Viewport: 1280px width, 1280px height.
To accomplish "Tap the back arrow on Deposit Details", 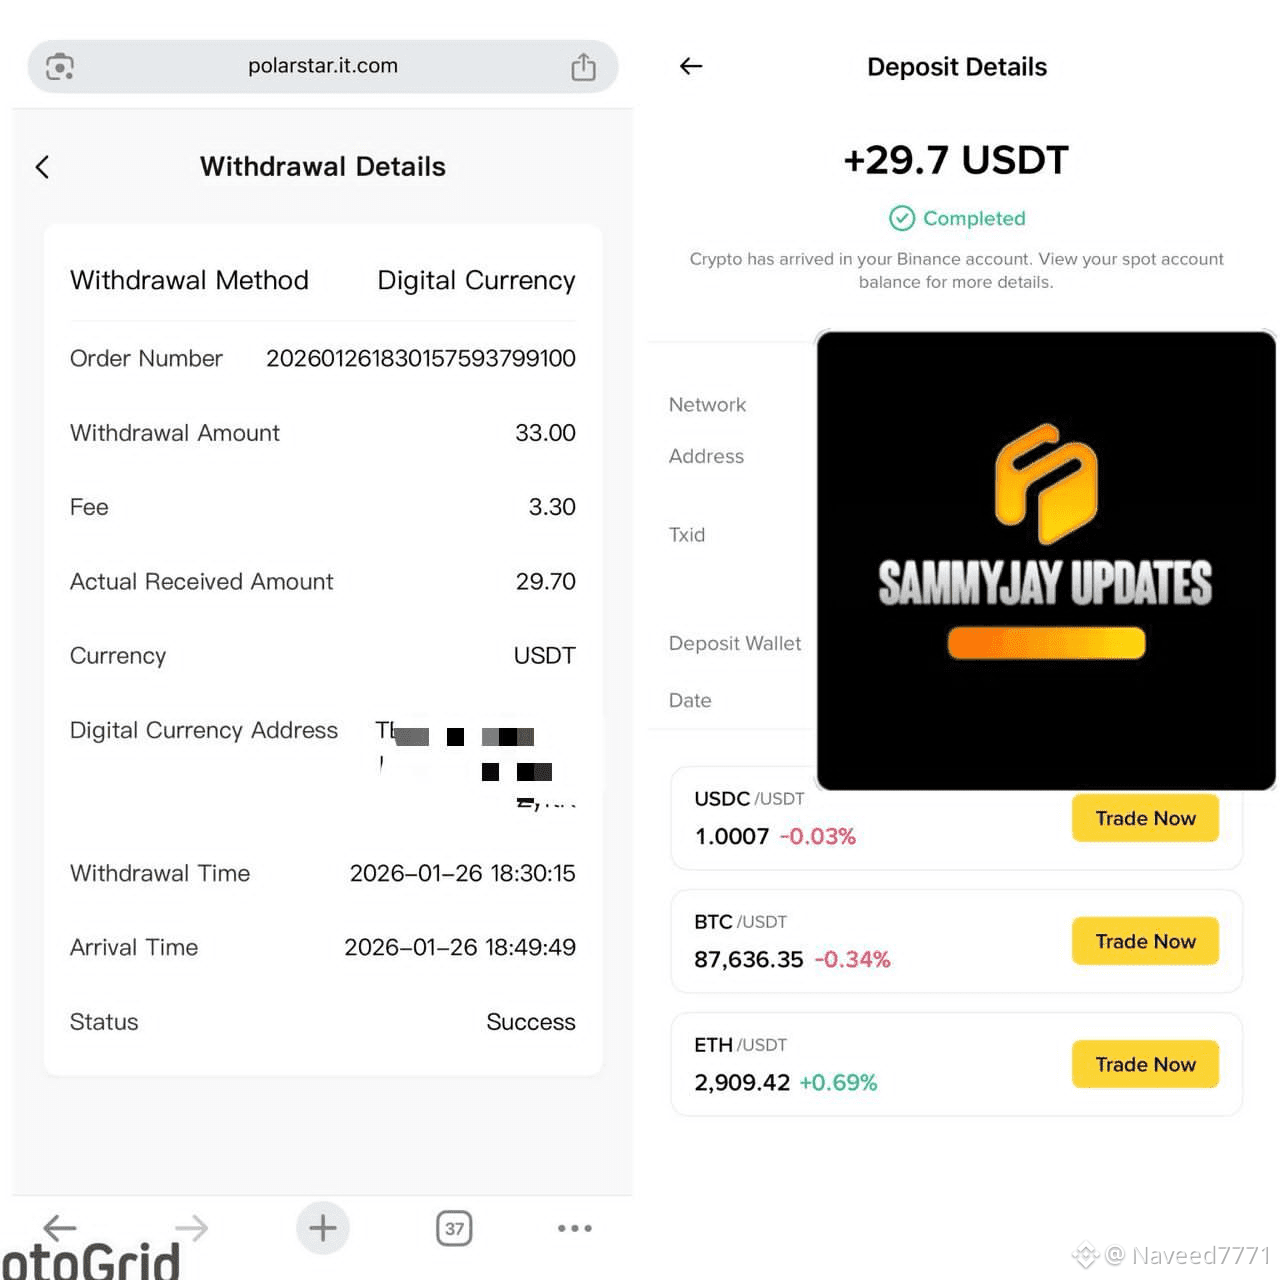I will pos(691,66).
